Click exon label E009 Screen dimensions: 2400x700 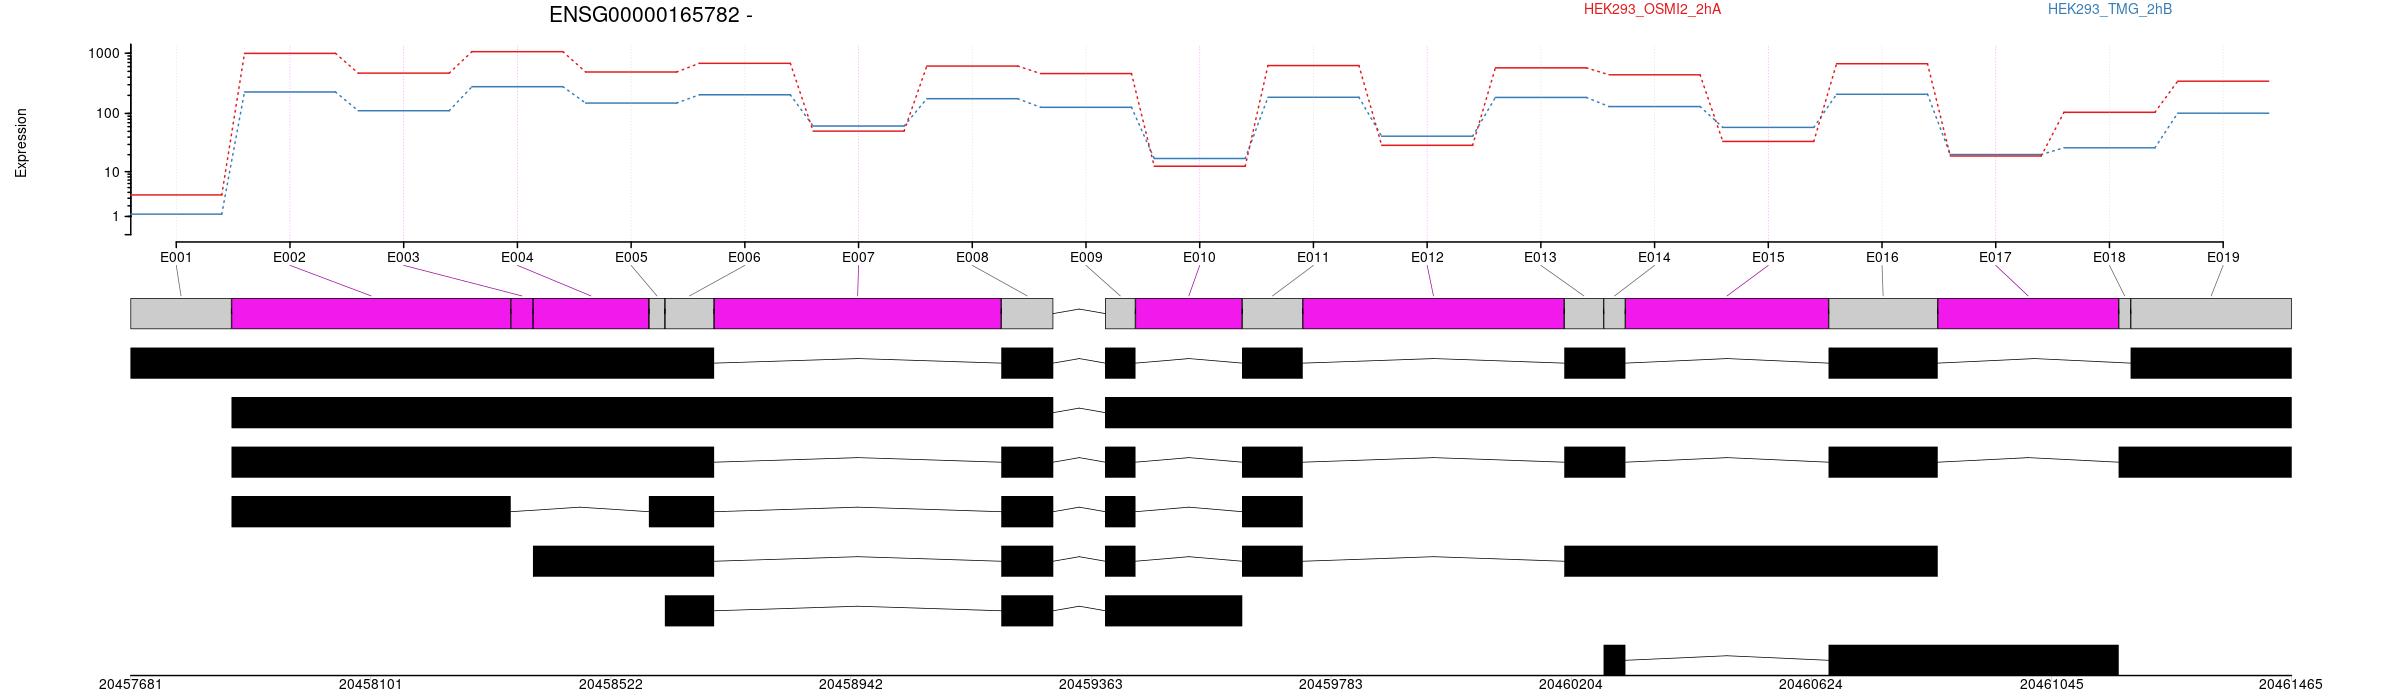[x=1086, y=257]
